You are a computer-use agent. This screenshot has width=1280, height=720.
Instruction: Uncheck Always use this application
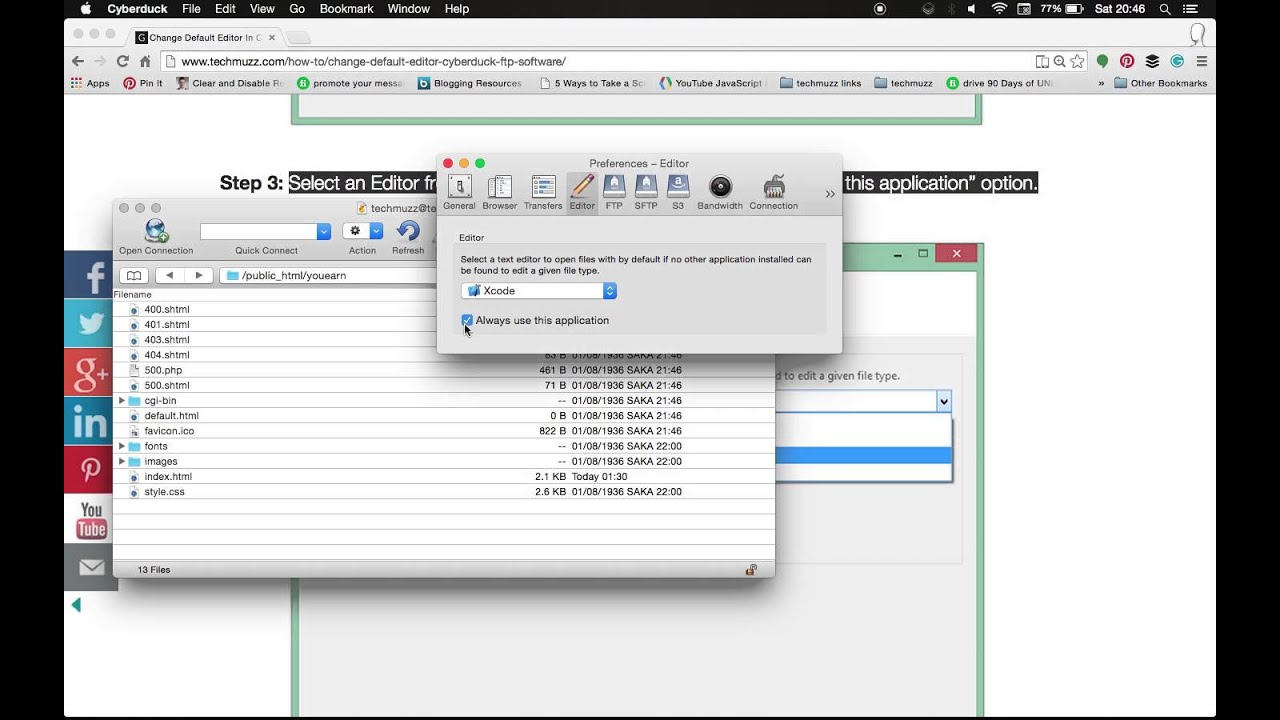[x=467, y=320]
